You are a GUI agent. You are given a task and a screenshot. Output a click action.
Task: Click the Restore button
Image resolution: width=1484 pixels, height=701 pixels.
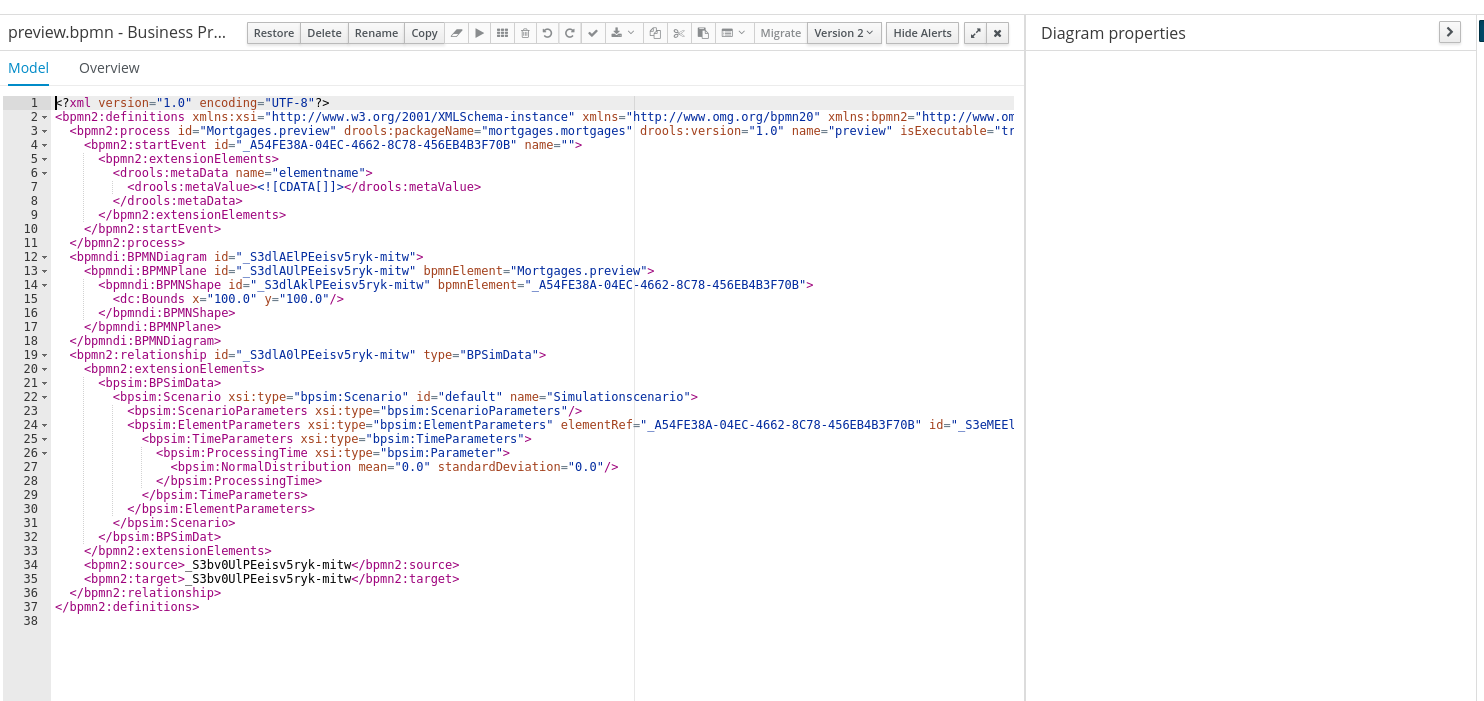pyautogui.click(x=274, y=33)
